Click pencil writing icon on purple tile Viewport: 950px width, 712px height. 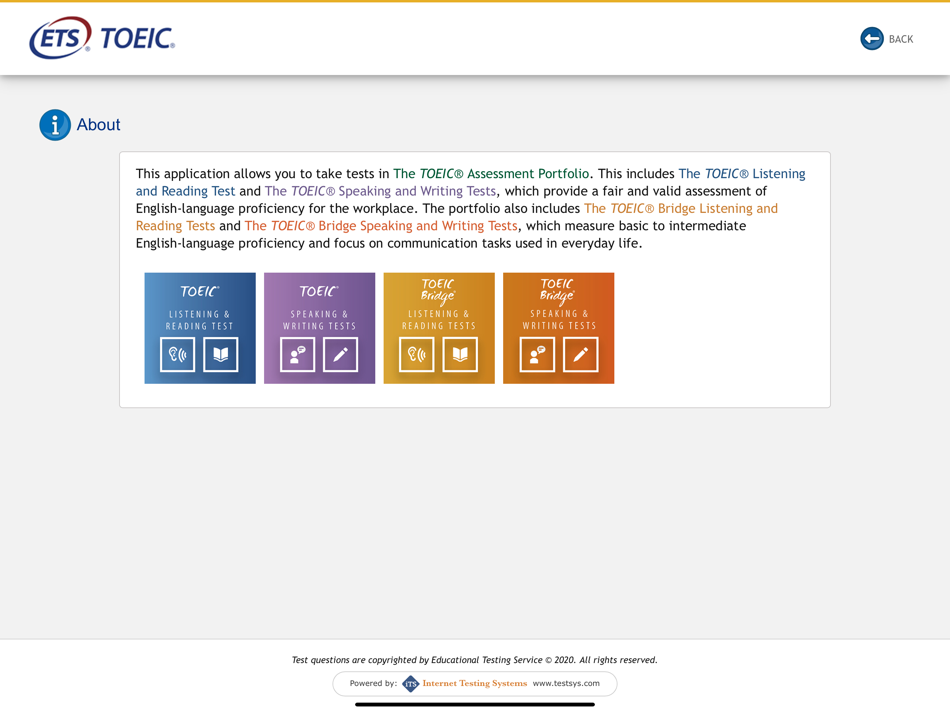340,354
